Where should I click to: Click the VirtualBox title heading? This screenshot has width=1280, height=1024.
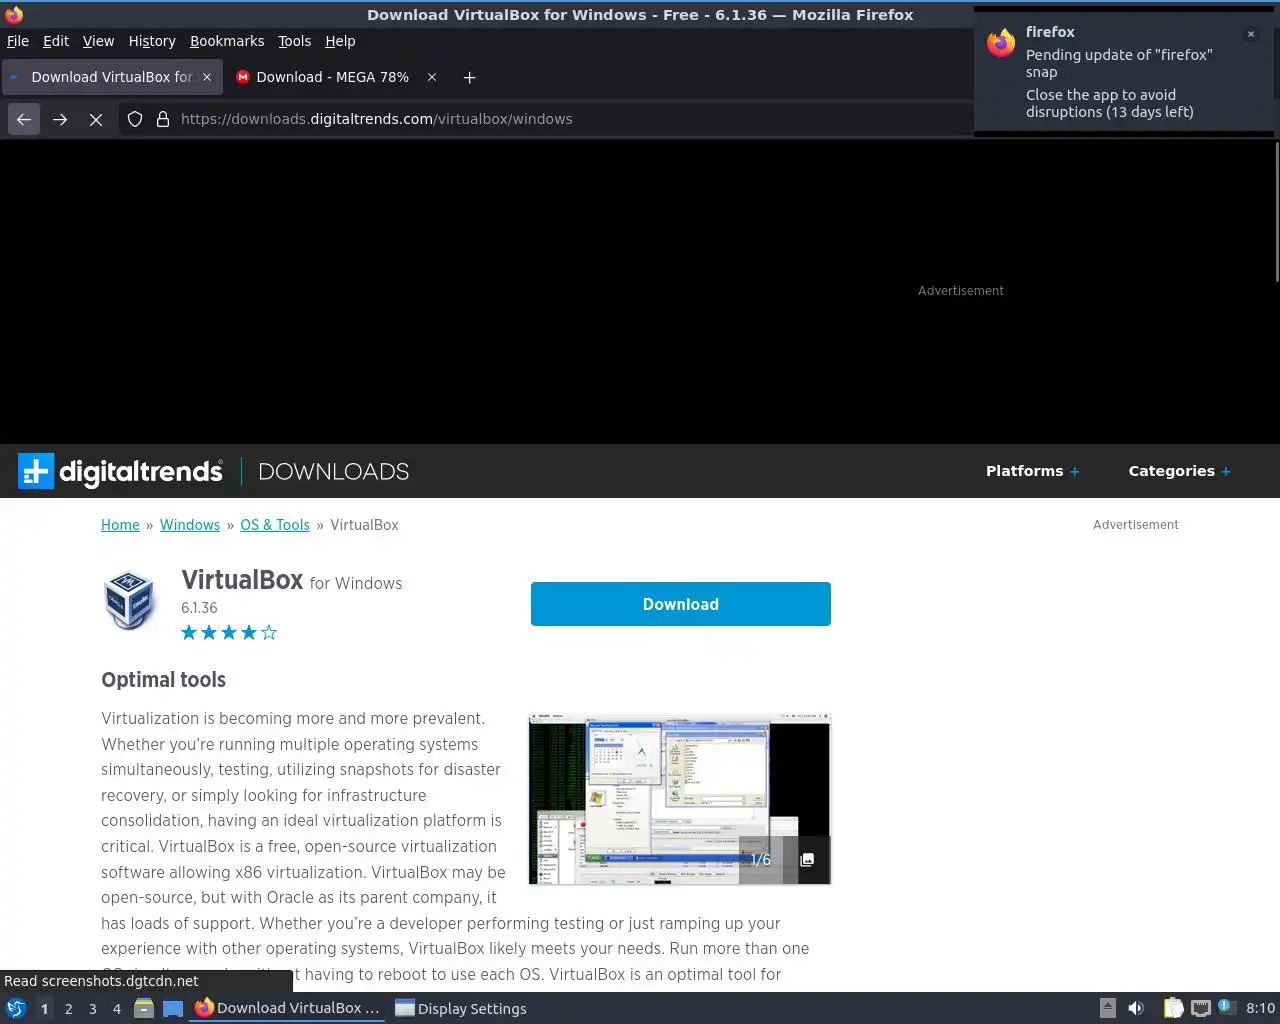point(242,580)
